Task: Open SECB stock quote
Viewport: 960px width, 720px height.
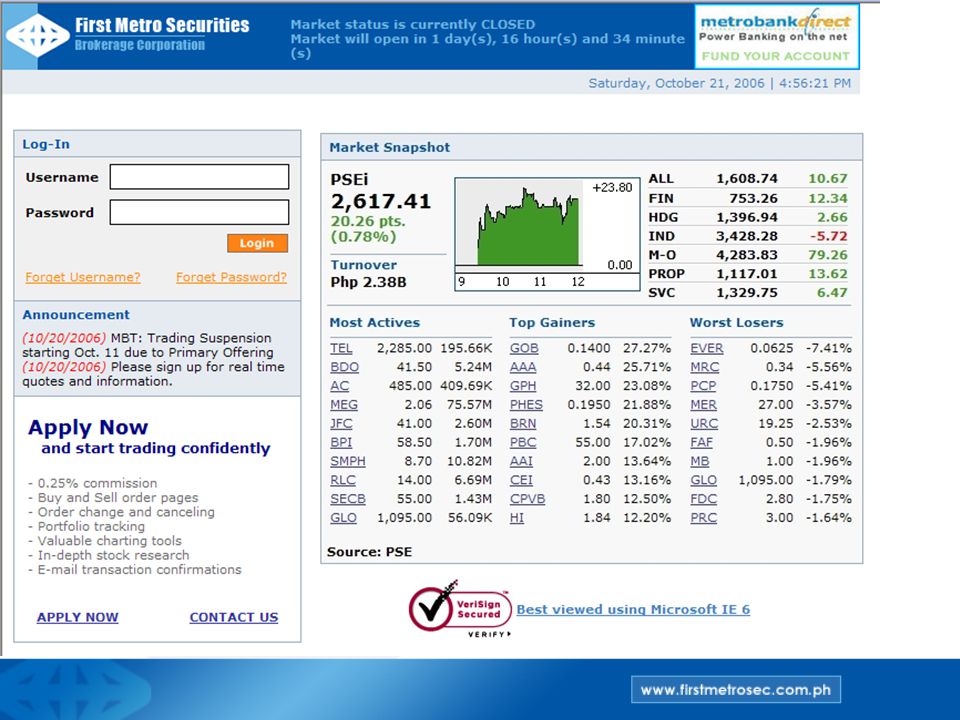Action: (x=348, y=500)
